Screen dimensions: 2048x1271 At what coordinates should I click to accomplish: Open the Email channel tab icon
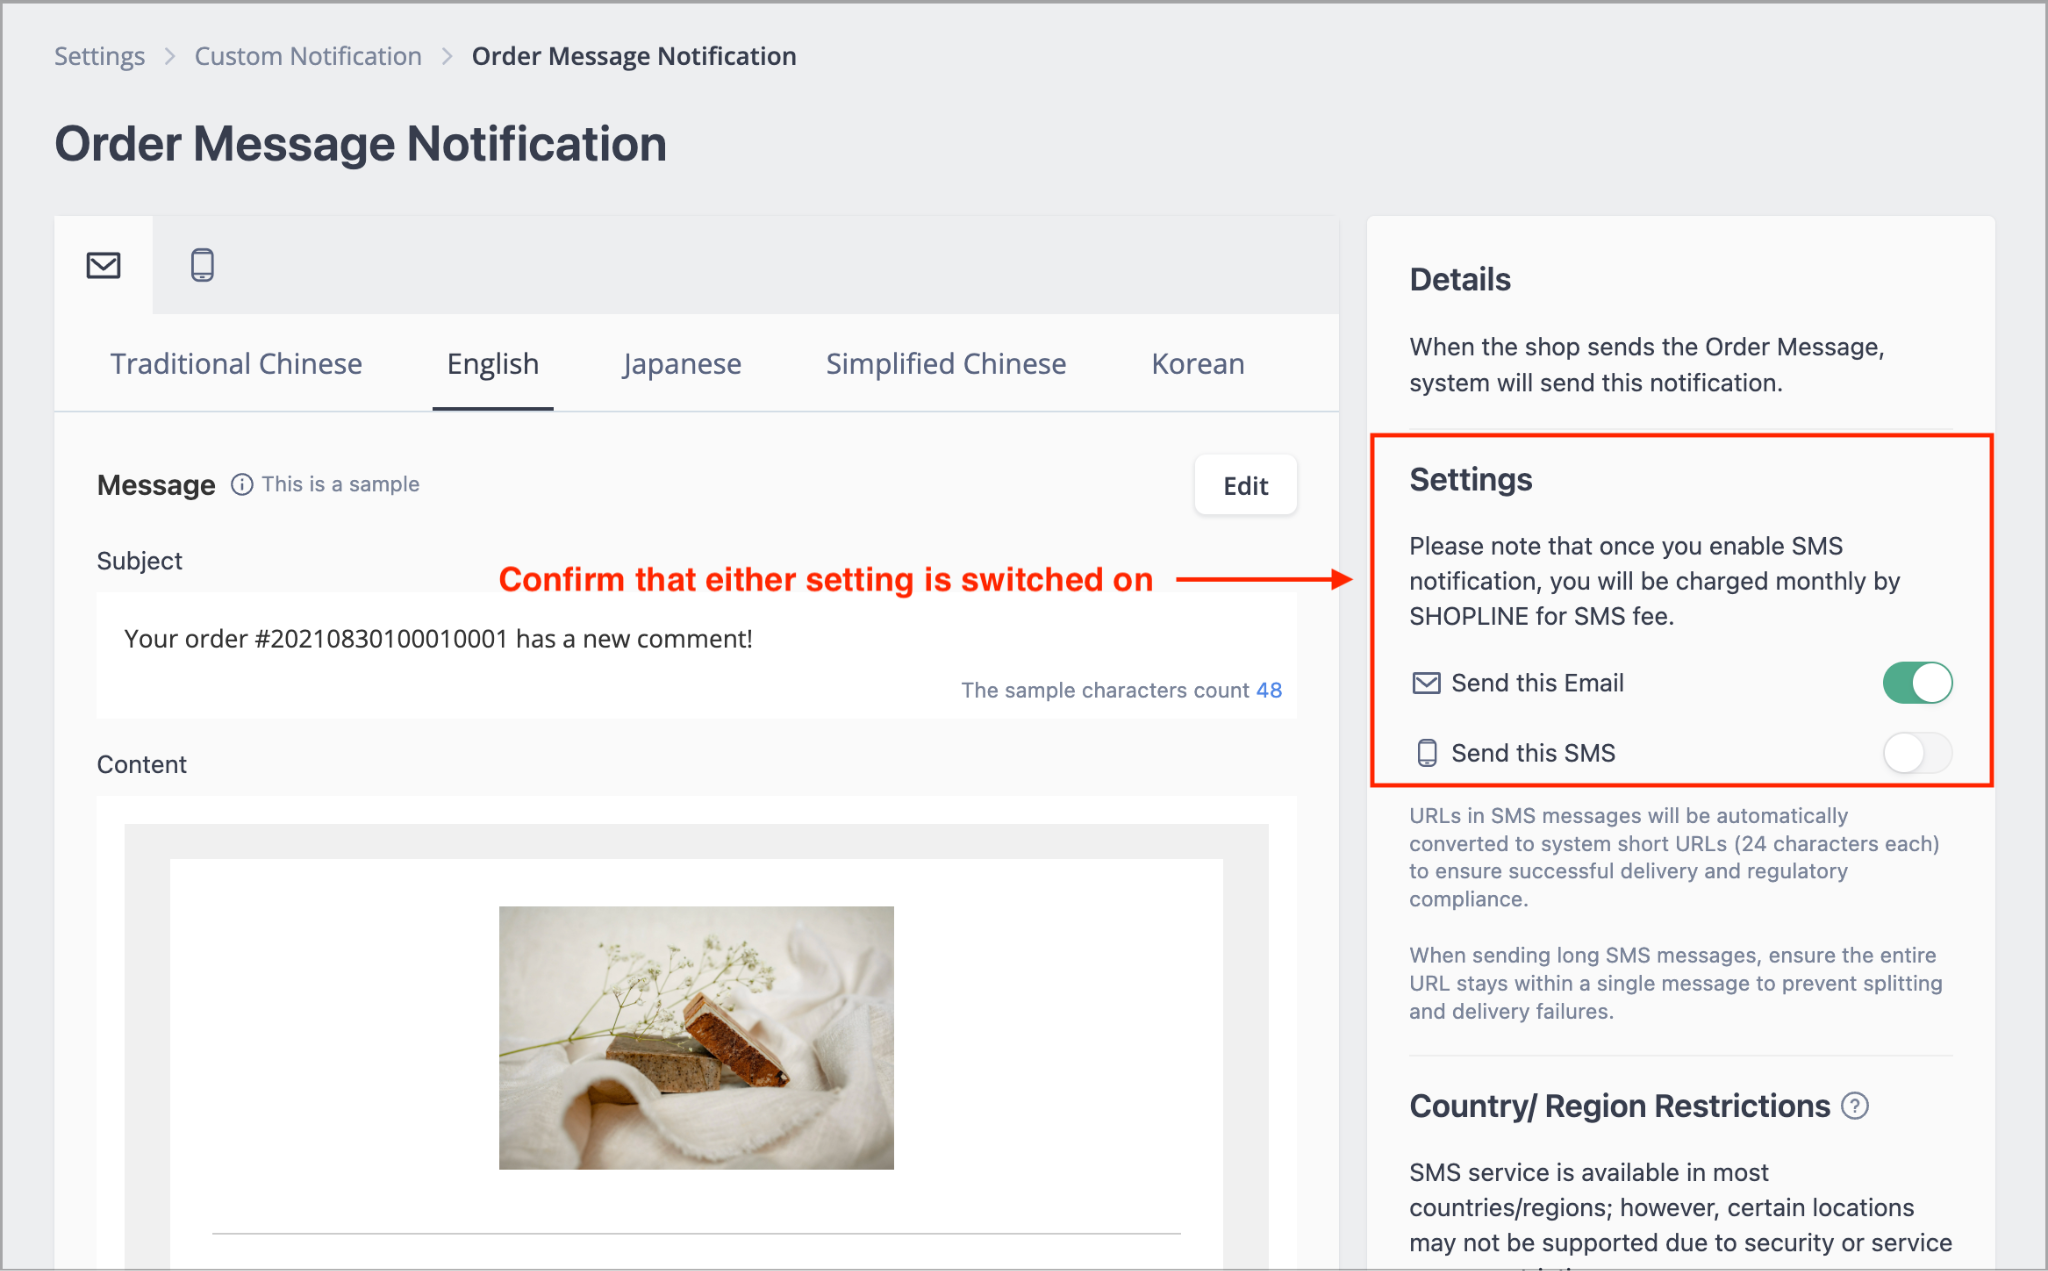coord(103,265)
